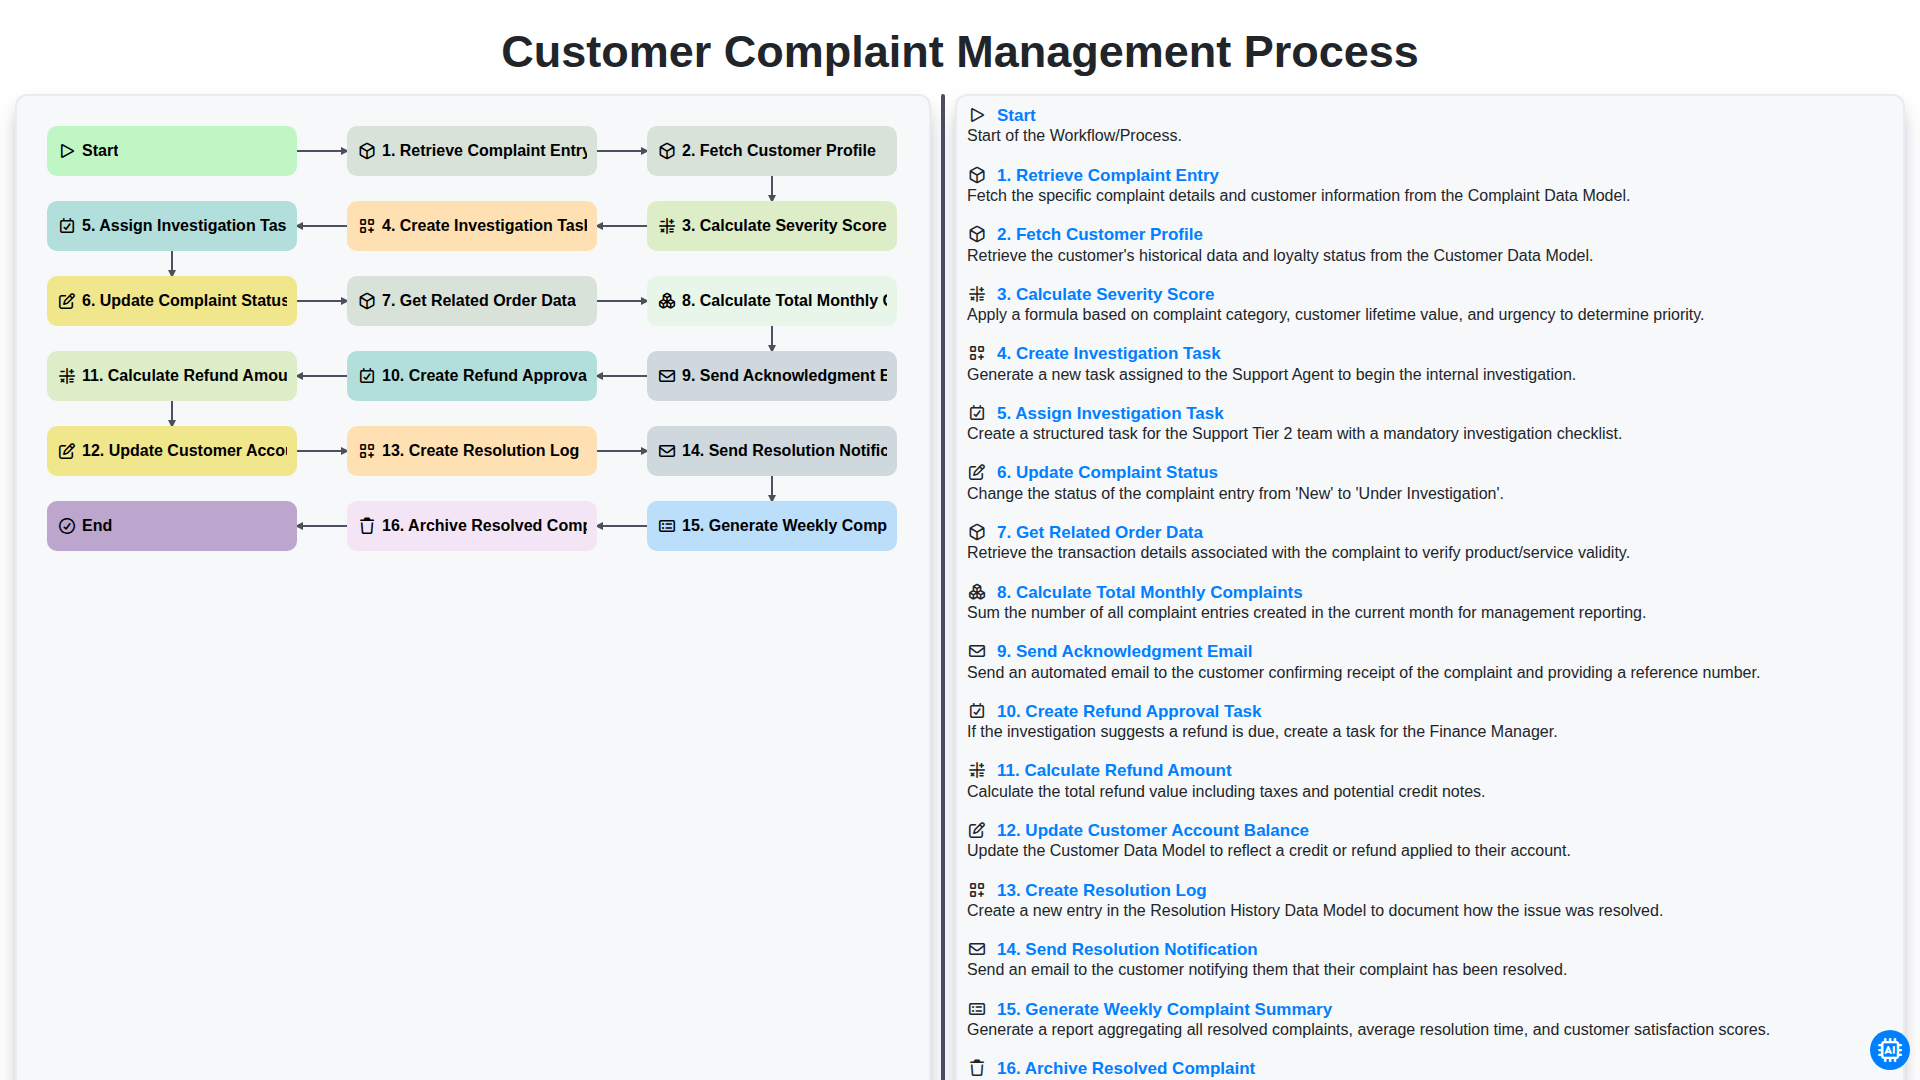
Task: Click the cube icon in Retrieve Complaint Entry node
Action: point(367,151)
